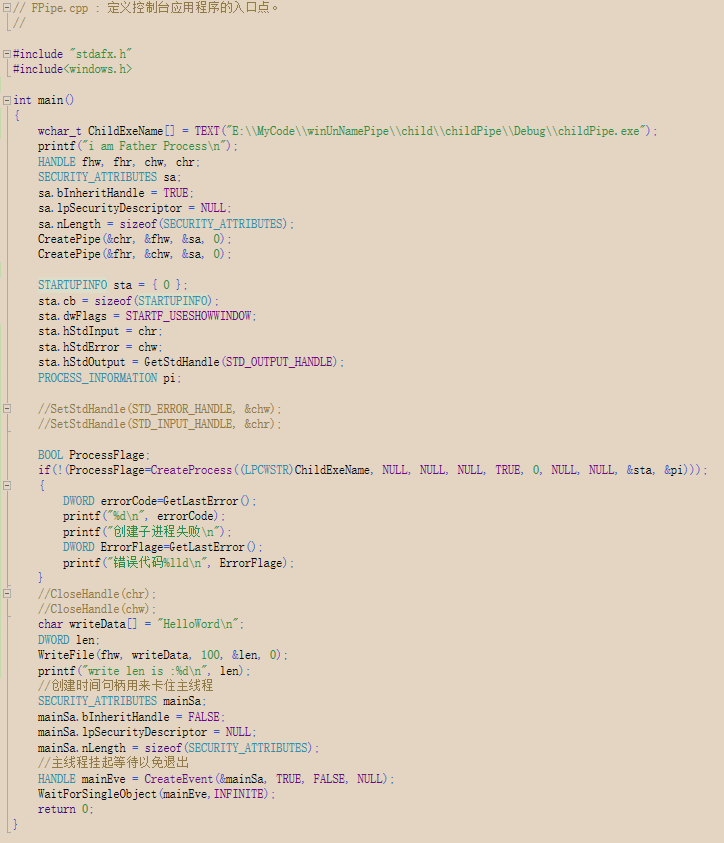Collapse the FPipe.cpp header comment block
724x843 pixels.
[x=6, y=8]
